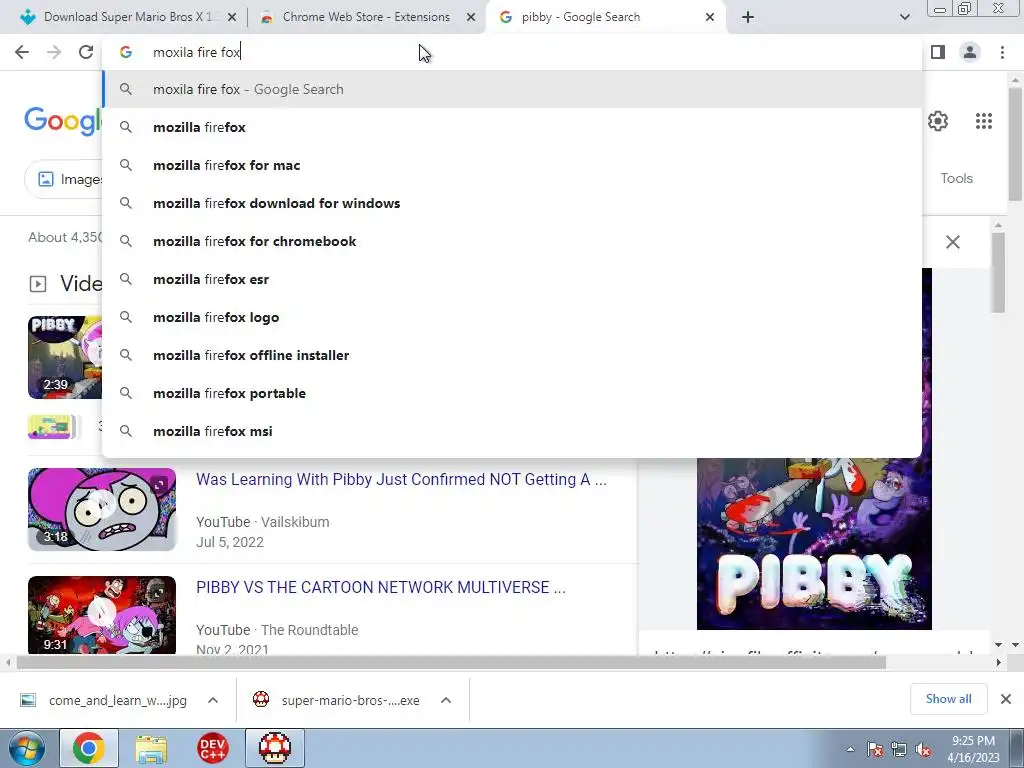Click the Tools button under search
Image resolution: width=1024 pixels, height=768 pixels.
tap(956, 178)
